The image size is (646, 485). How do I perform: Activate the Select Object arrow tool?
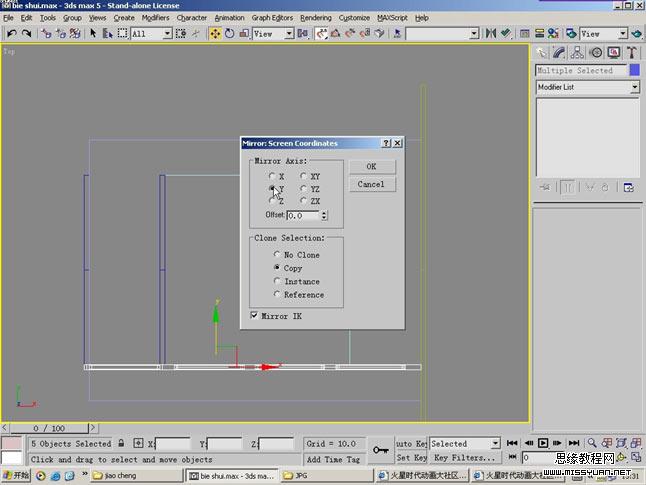pos(93,33)
